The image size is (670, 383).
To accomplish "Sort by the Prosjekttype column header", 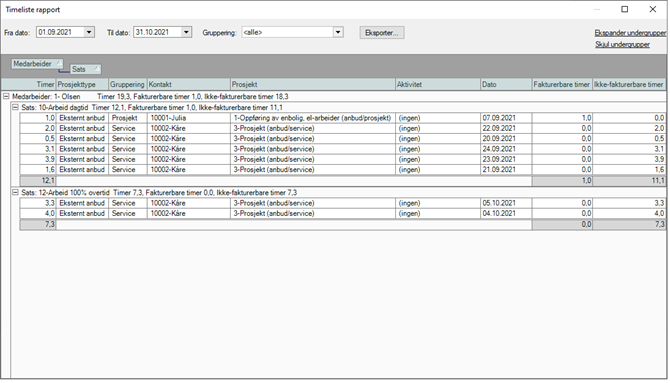I will point(82,85).
